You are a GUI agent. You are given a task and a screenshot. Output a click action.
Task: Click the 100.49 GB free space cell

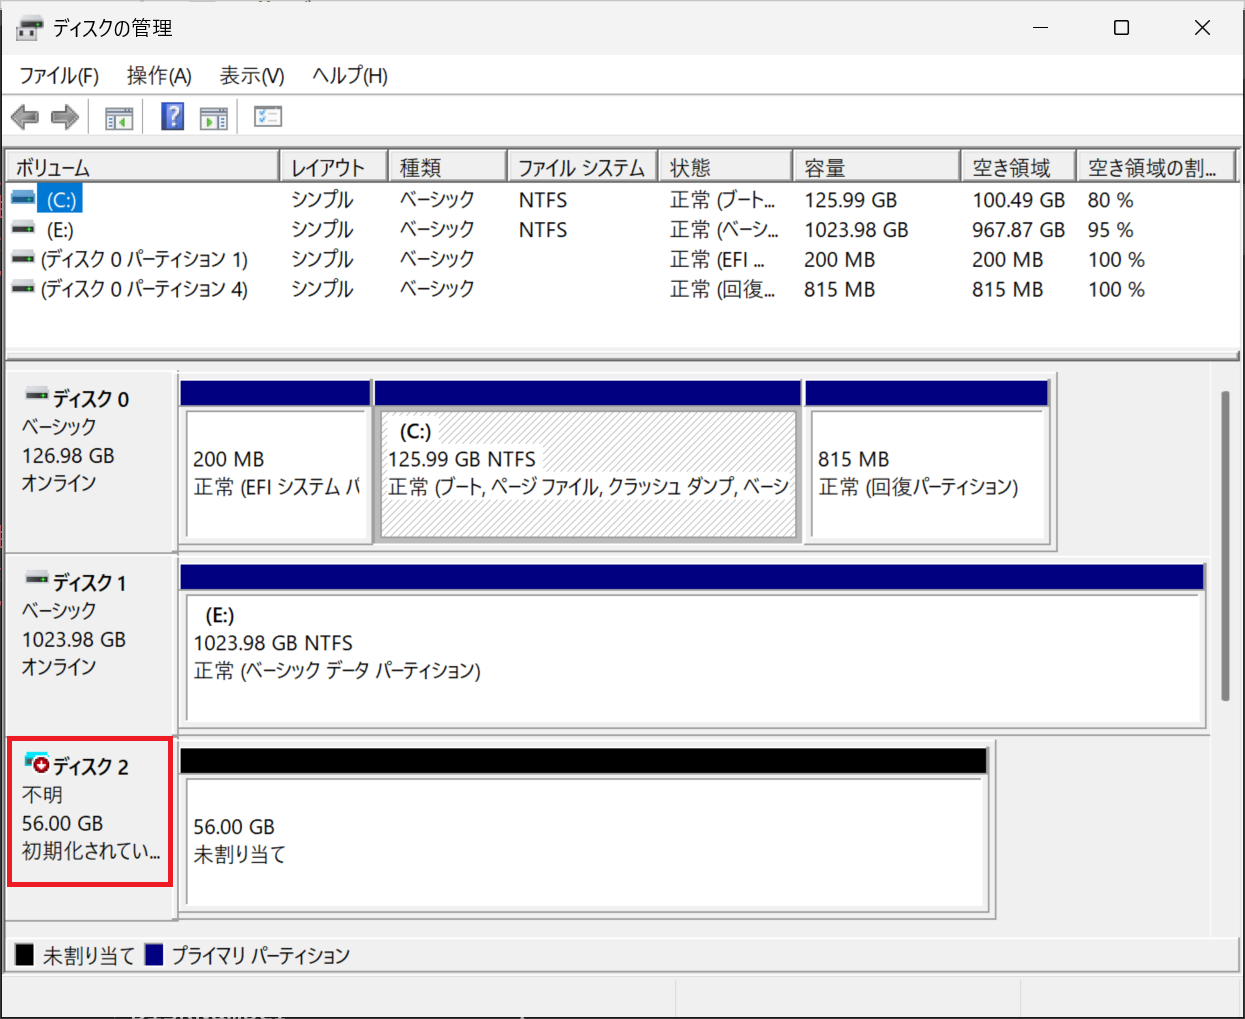[1018, 200]
